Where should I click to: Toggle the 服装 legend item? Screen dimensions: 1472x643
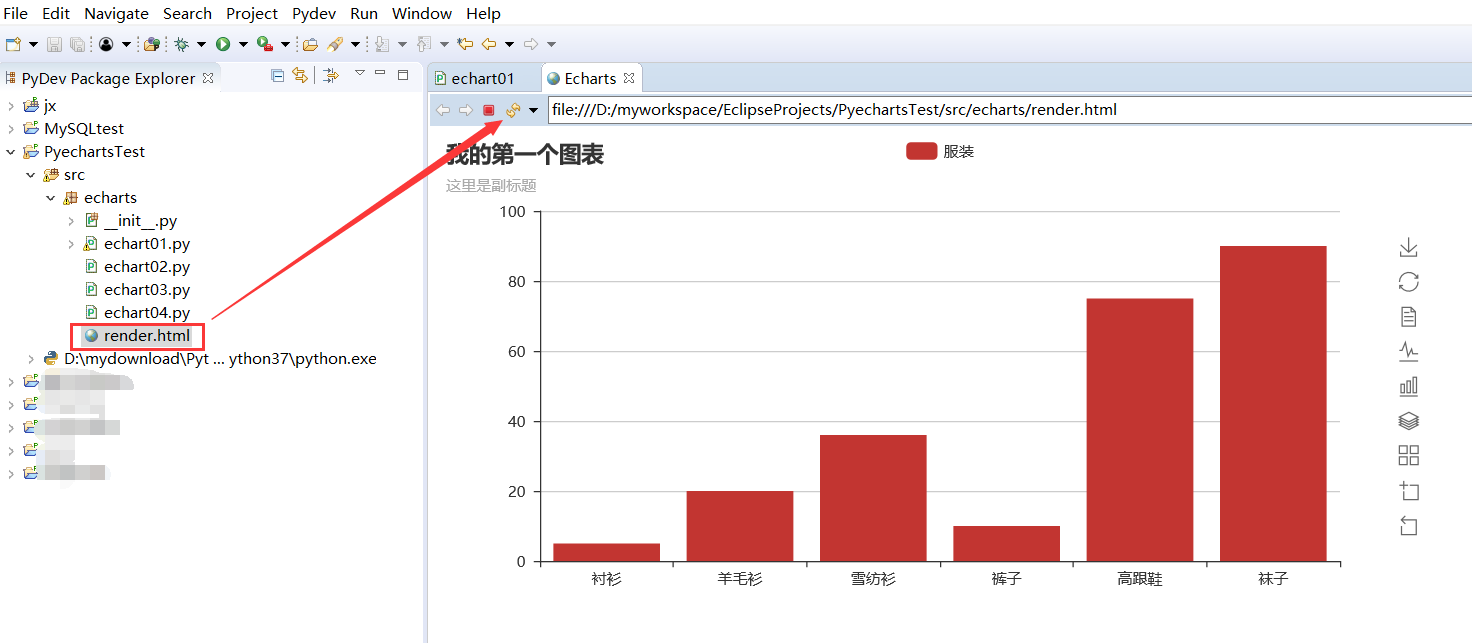click(938, 150)
